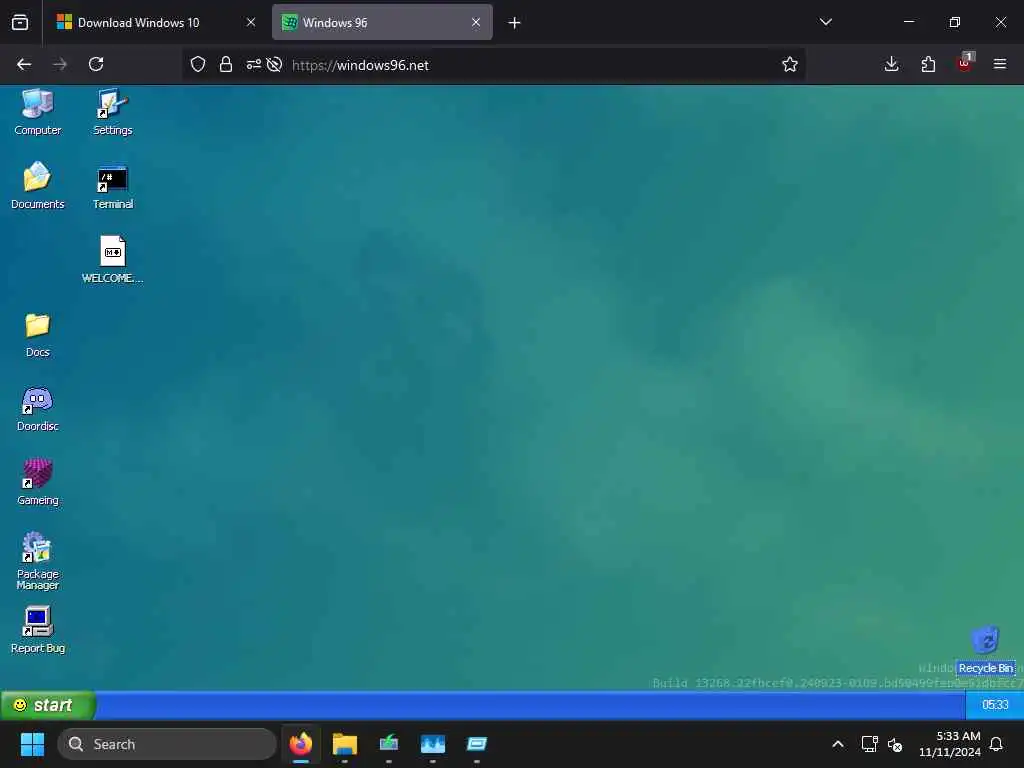Screen dimensions: 1024x768
Task: Open the Report Bug shortcut
Action: click(37, 630)
